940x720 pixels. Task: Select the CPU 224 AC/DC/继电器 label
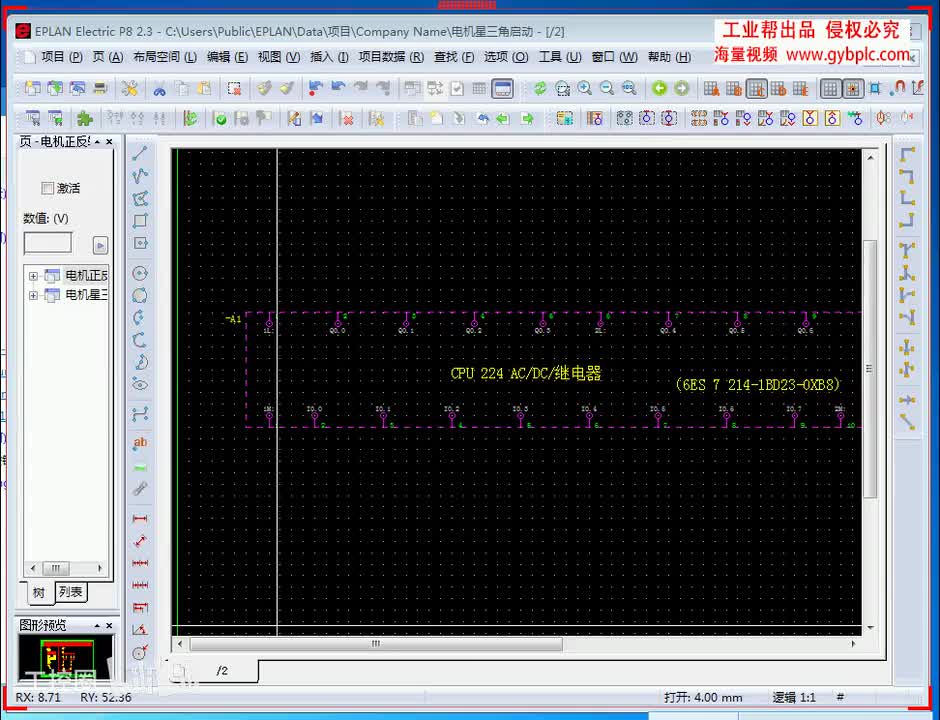pos(526,373)
